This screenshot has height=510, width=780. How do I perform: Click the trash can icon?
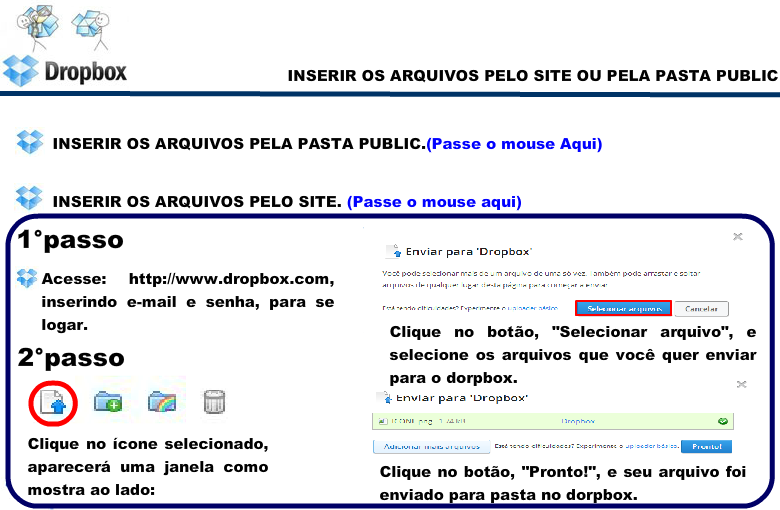pyautogui.click(x=214, y=401)
